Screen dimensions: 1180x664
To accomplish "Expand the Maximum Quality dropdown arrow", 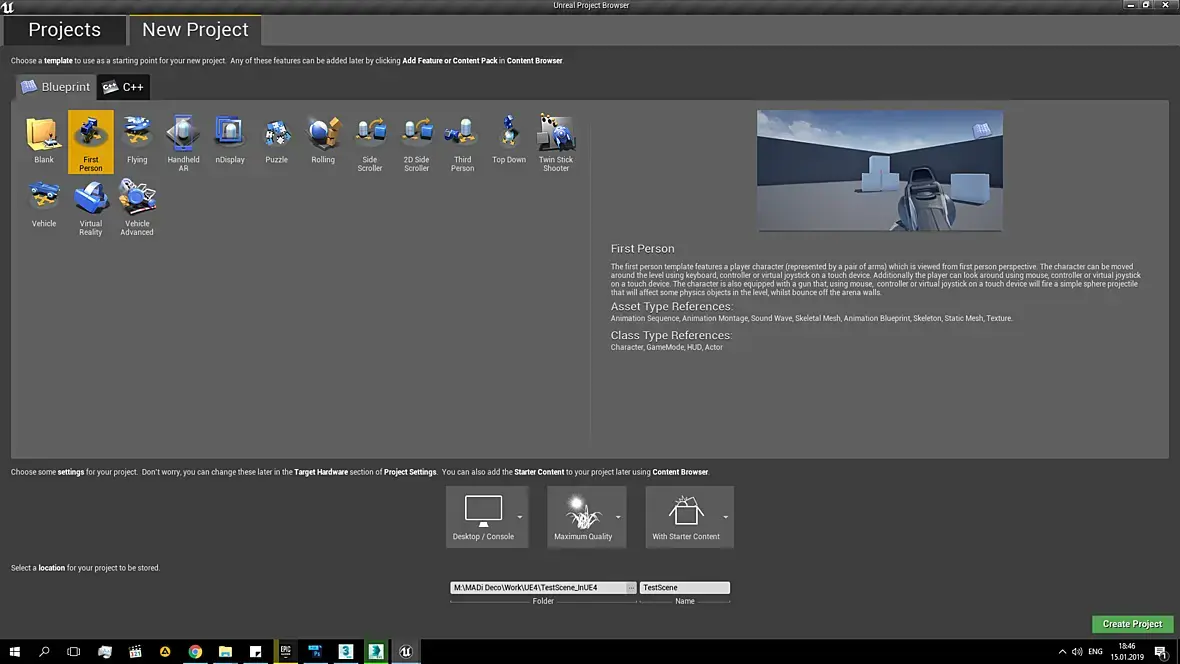I will click(x=619, y=517).
